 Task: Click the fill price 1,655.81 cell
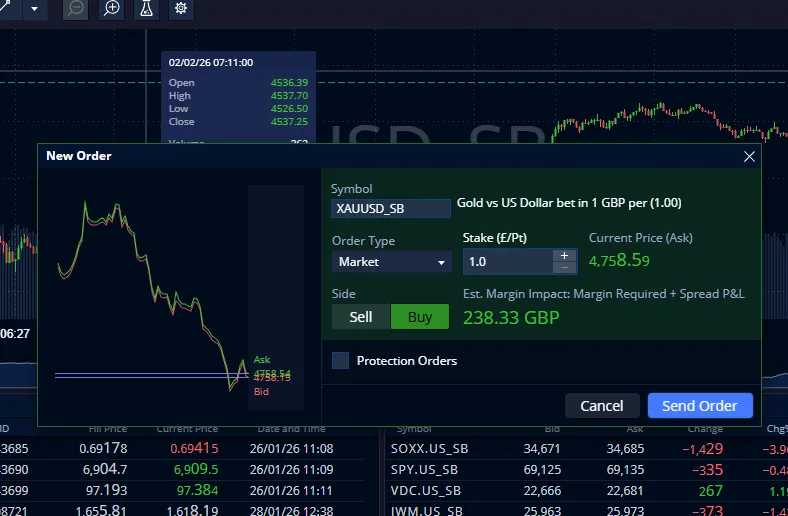pos(101,510)
